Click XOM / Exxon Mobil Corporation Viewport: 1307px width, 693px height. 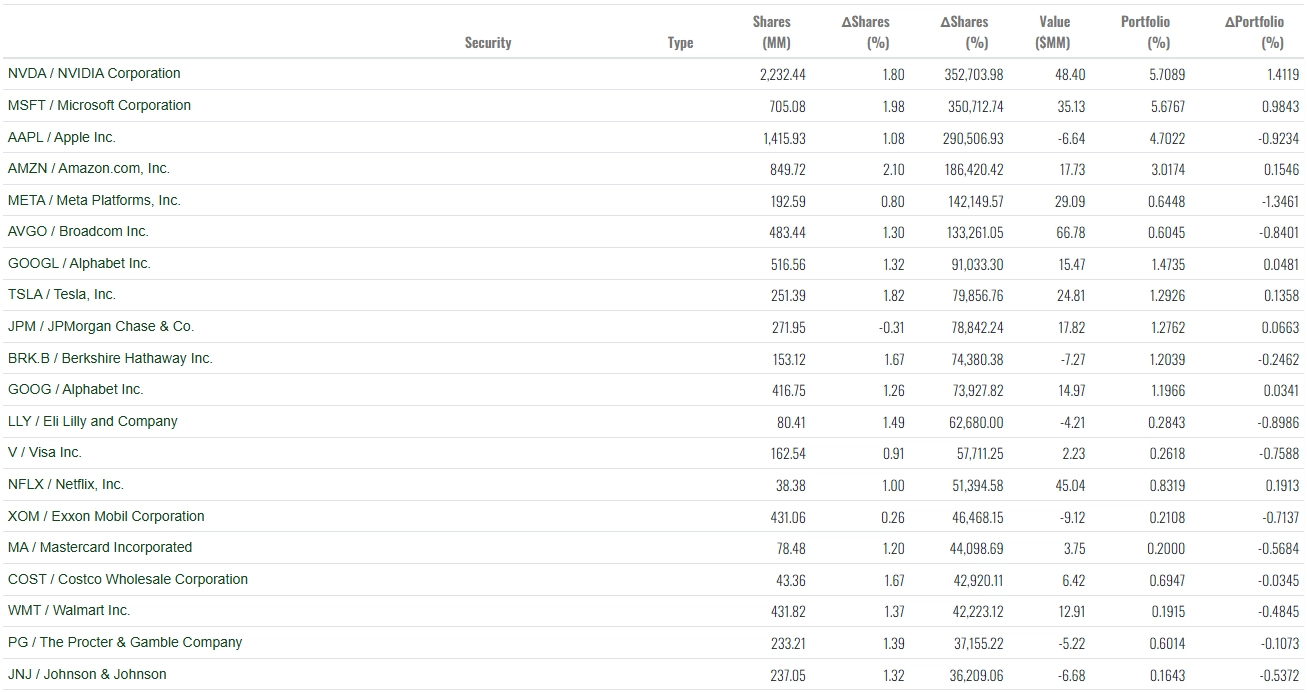click(x=106, y=516)
